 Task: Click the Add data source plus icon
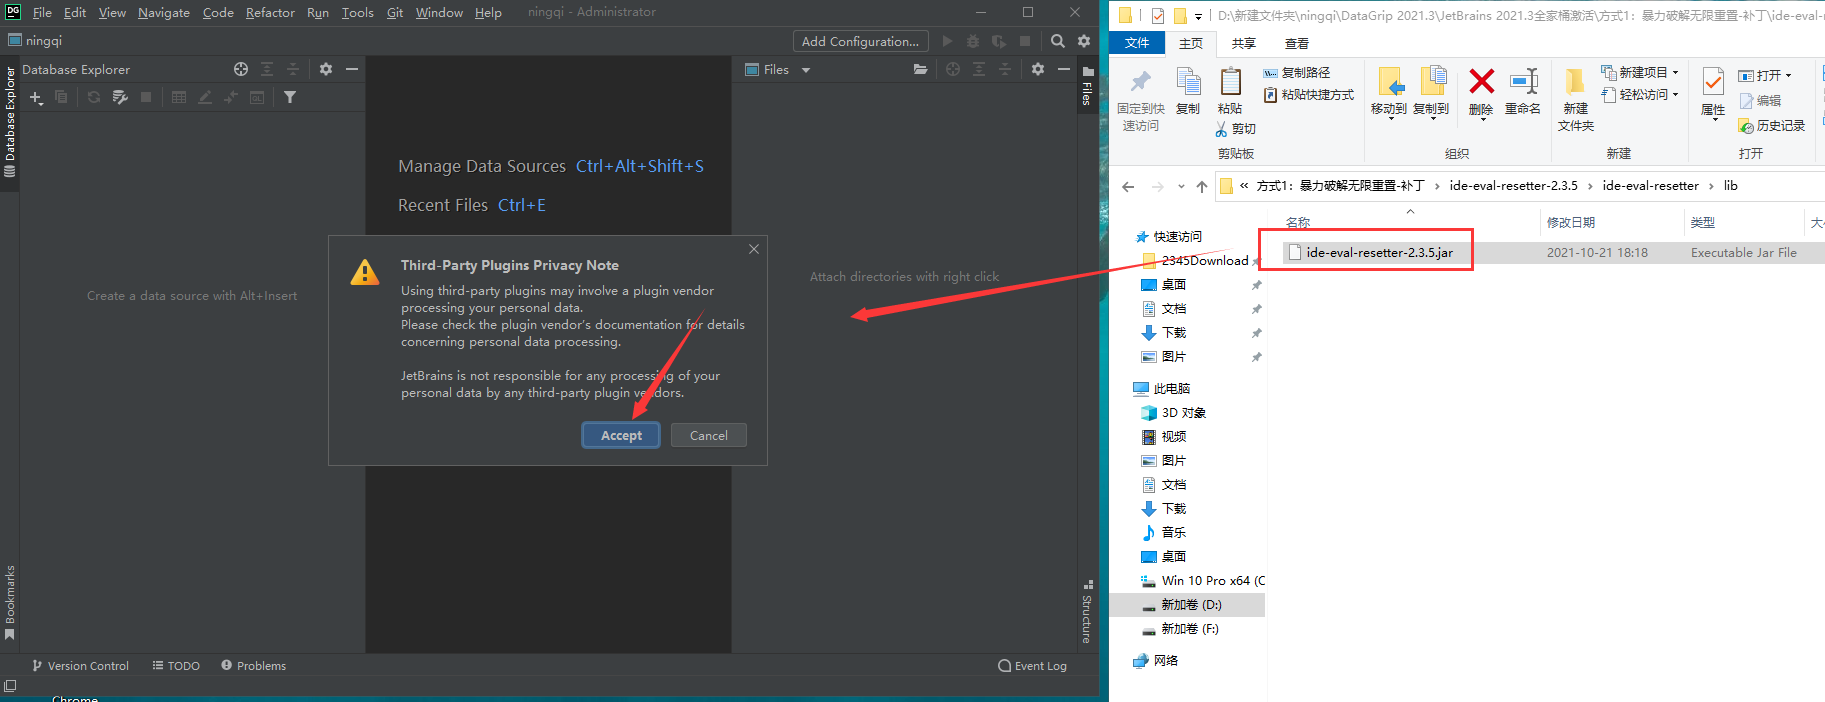point(36,97)
